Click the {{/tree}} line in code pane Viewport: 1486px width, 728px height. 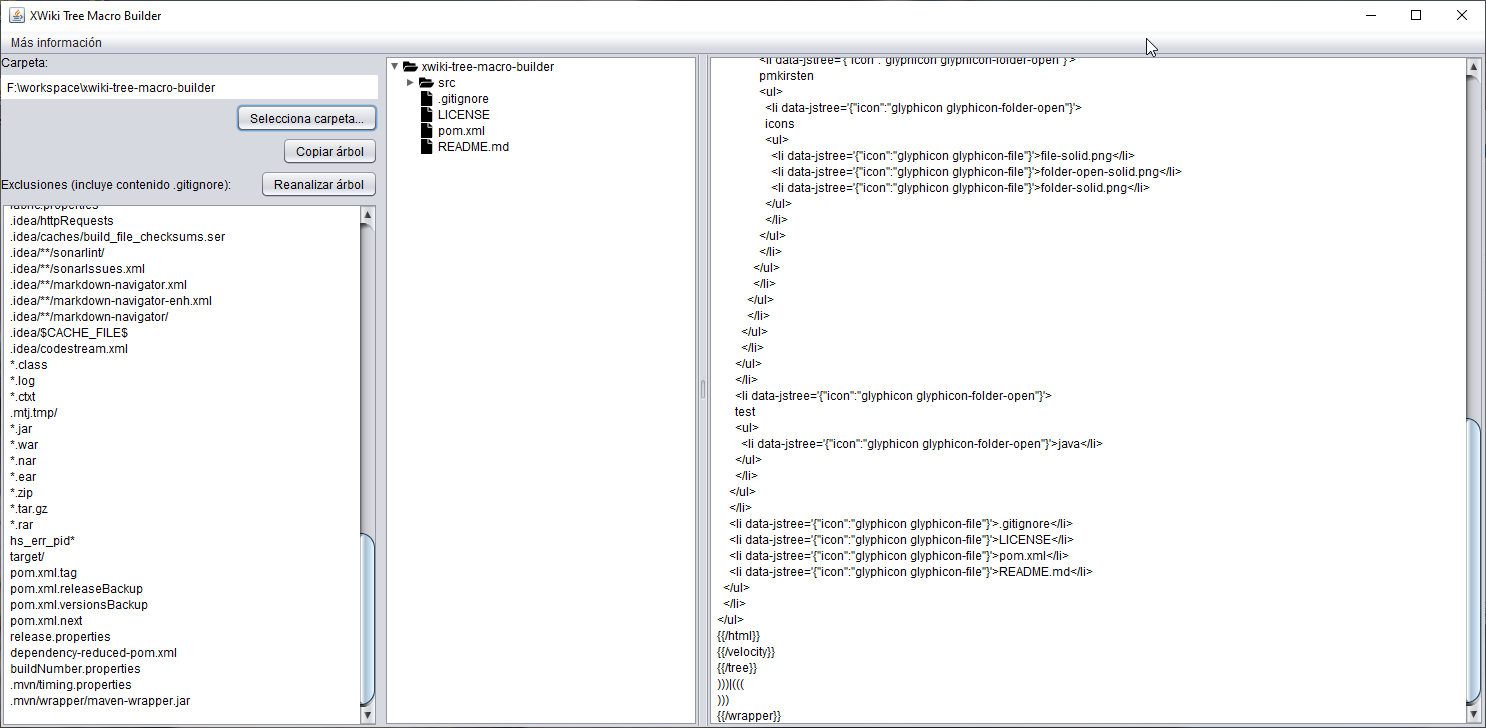pyautogui.click(x=737, y=668)
